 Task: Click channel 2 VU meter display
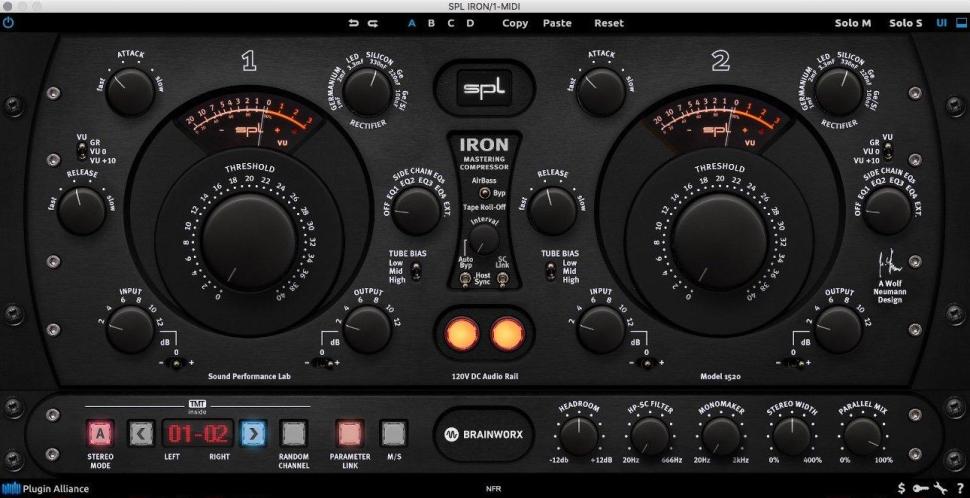(x=719, y=122)
